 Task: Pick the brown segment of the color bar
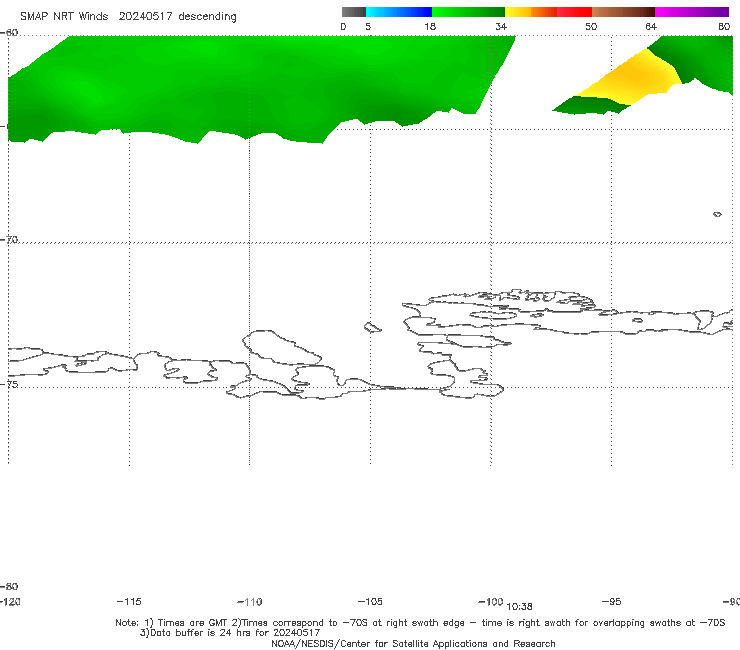(x=623, y=12)
